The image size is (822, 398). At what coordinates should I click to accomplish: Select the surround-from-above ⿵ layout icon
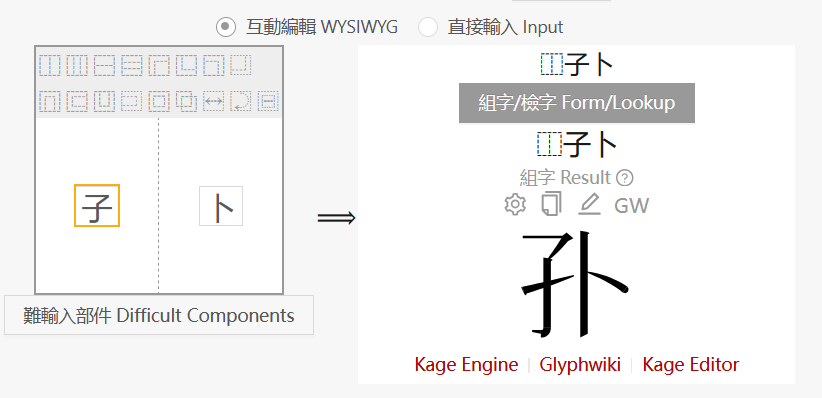pos(50,101)
